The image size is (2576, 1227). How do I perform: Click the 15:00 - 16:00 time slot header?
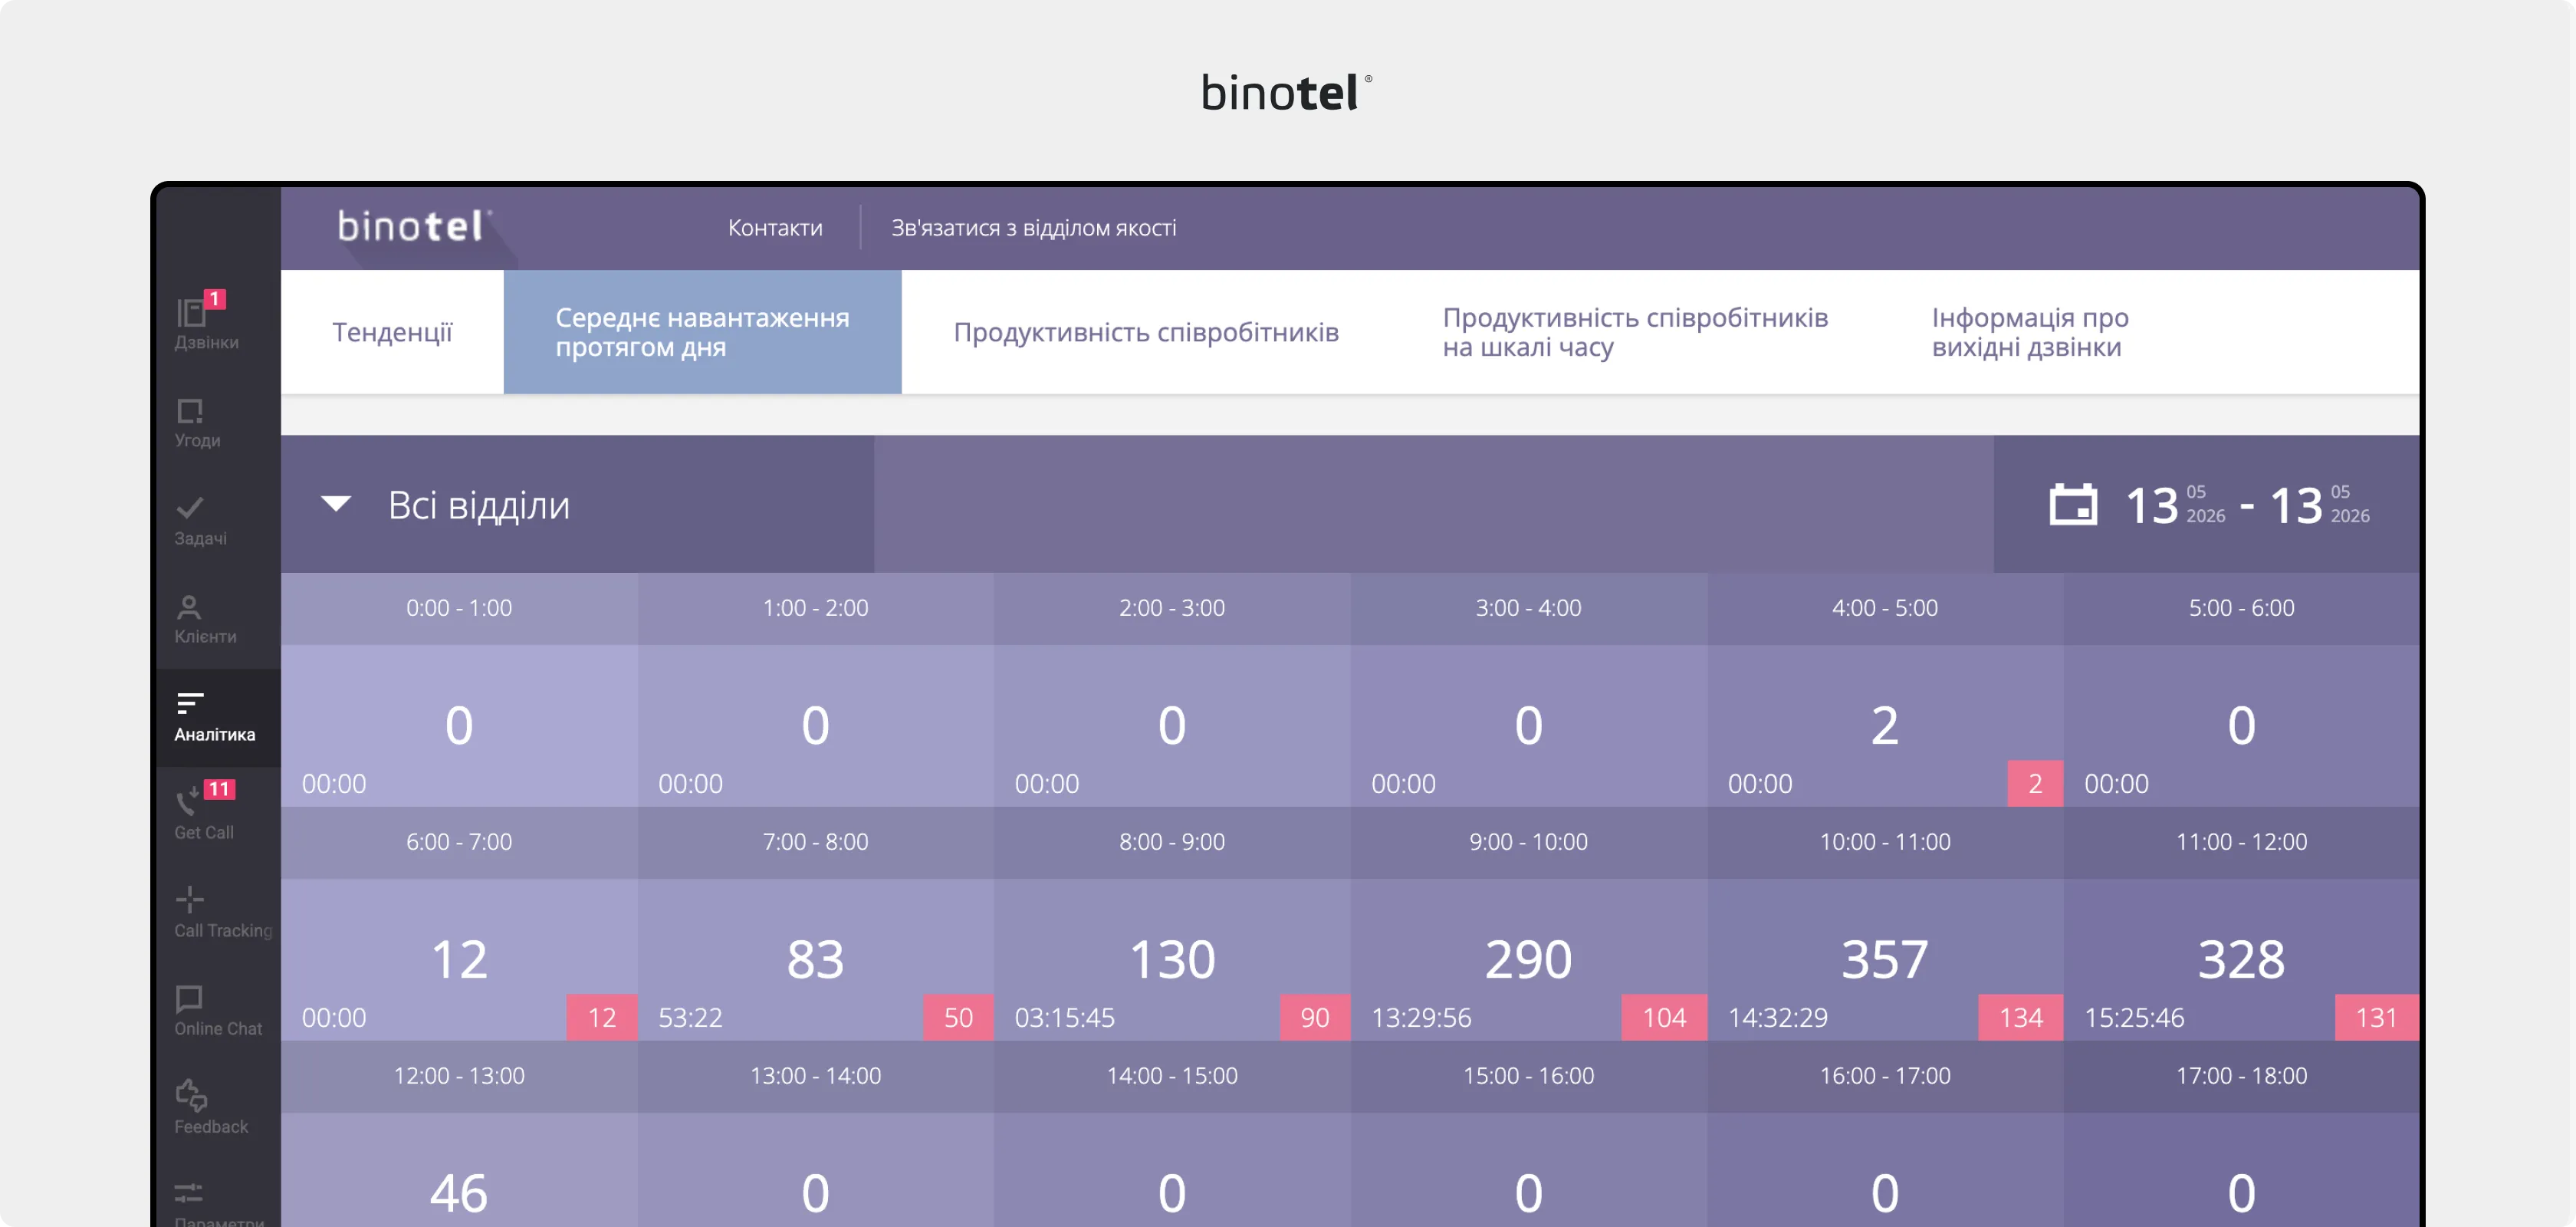[x=1528, y=1076]
